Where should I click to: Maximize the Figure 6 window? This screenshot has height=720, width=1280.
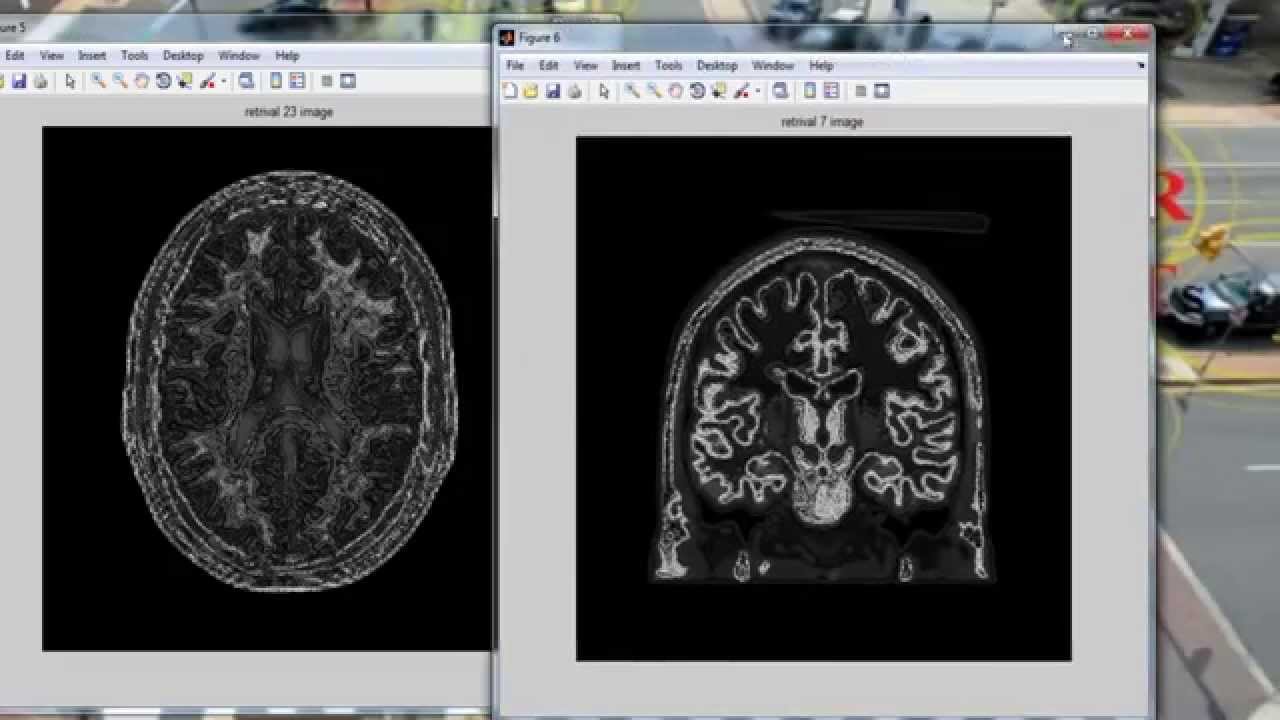(x=1094, y=34)
